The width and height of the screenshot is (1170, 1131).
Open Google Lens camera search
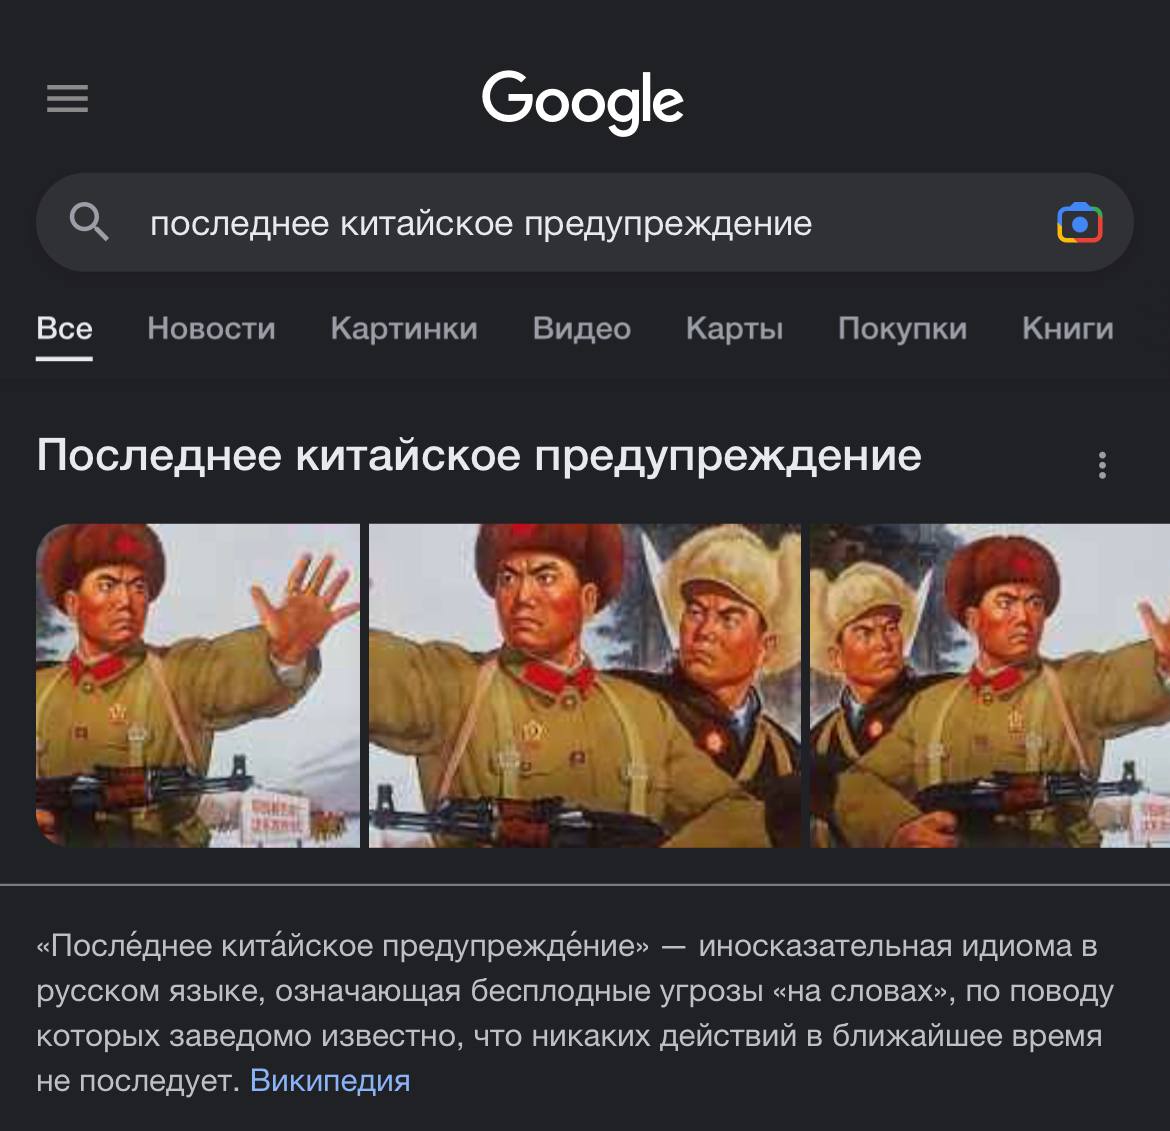tap(1079, 222)
